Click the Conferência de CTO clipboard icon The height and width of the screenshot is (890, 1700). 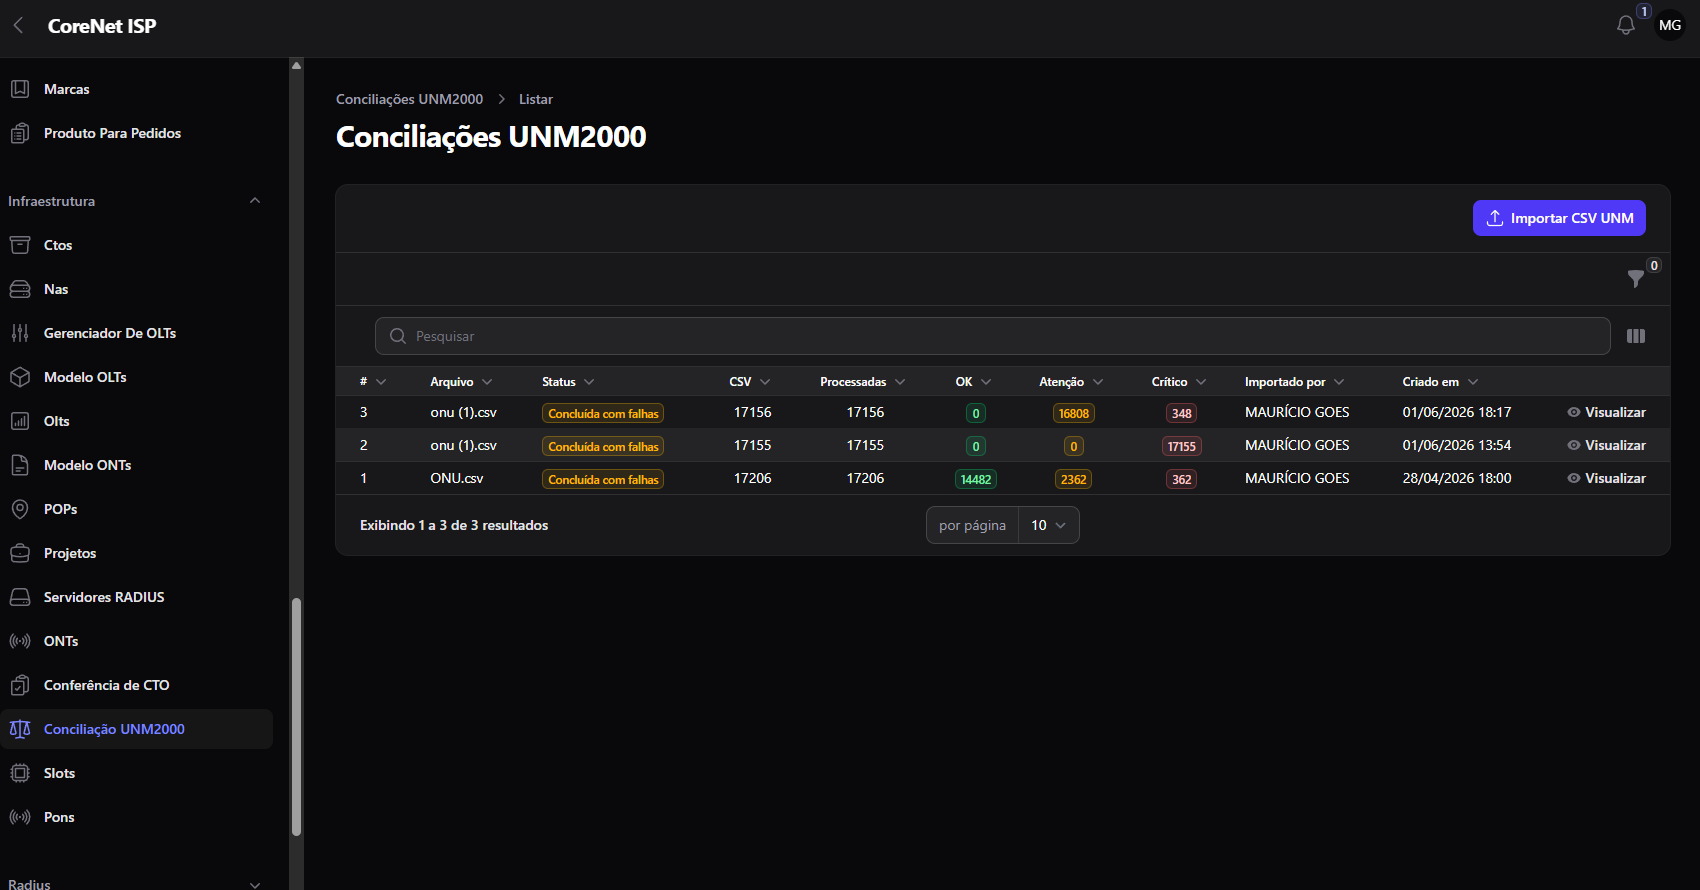click(20, 685)
